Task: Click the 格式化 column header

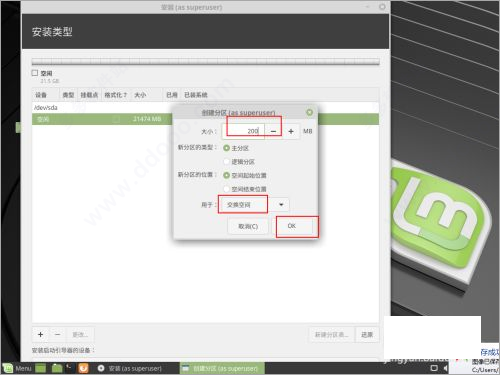Action: (x=116, y=95)
